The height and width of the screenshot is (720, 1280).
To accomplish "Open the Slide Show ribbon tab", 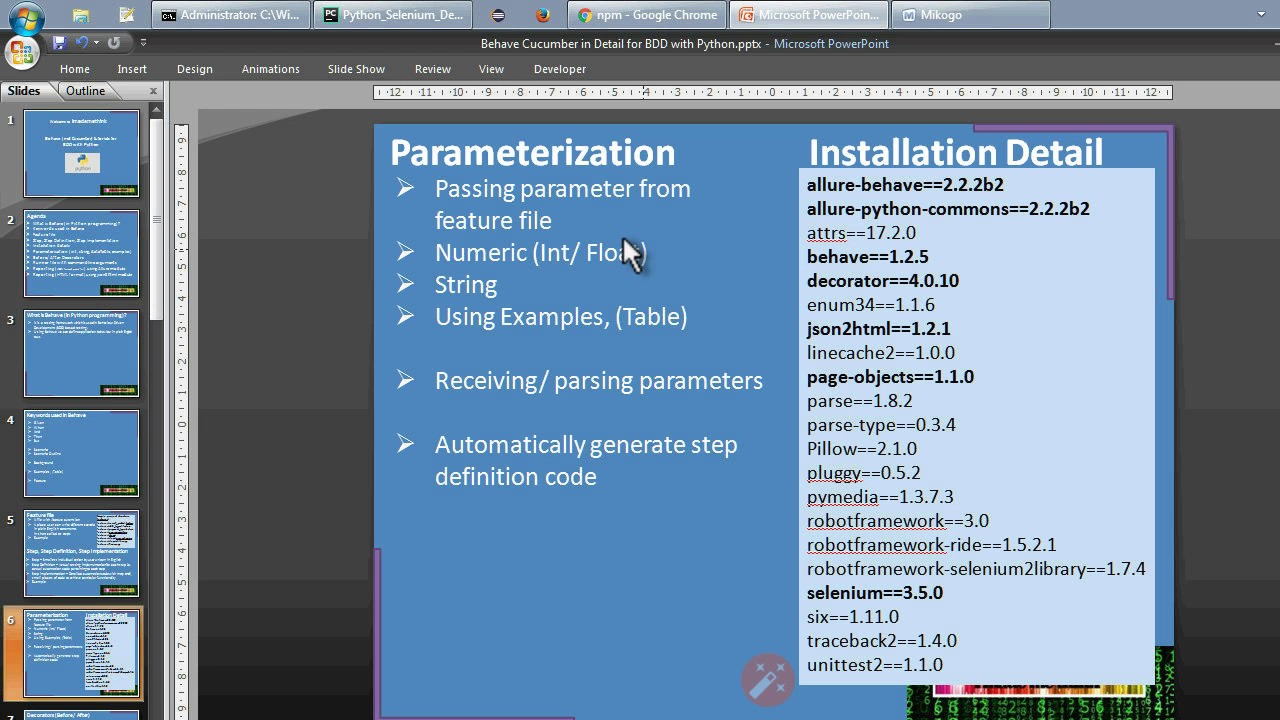I will pos(356,69).
